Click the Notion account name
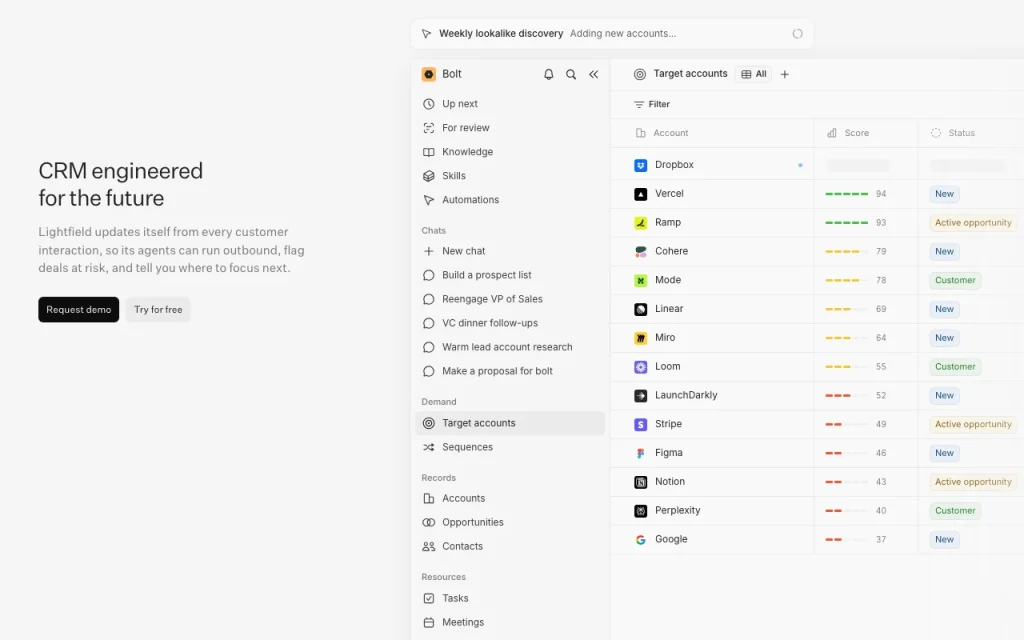1024x640 pixels. click(670, 481)
